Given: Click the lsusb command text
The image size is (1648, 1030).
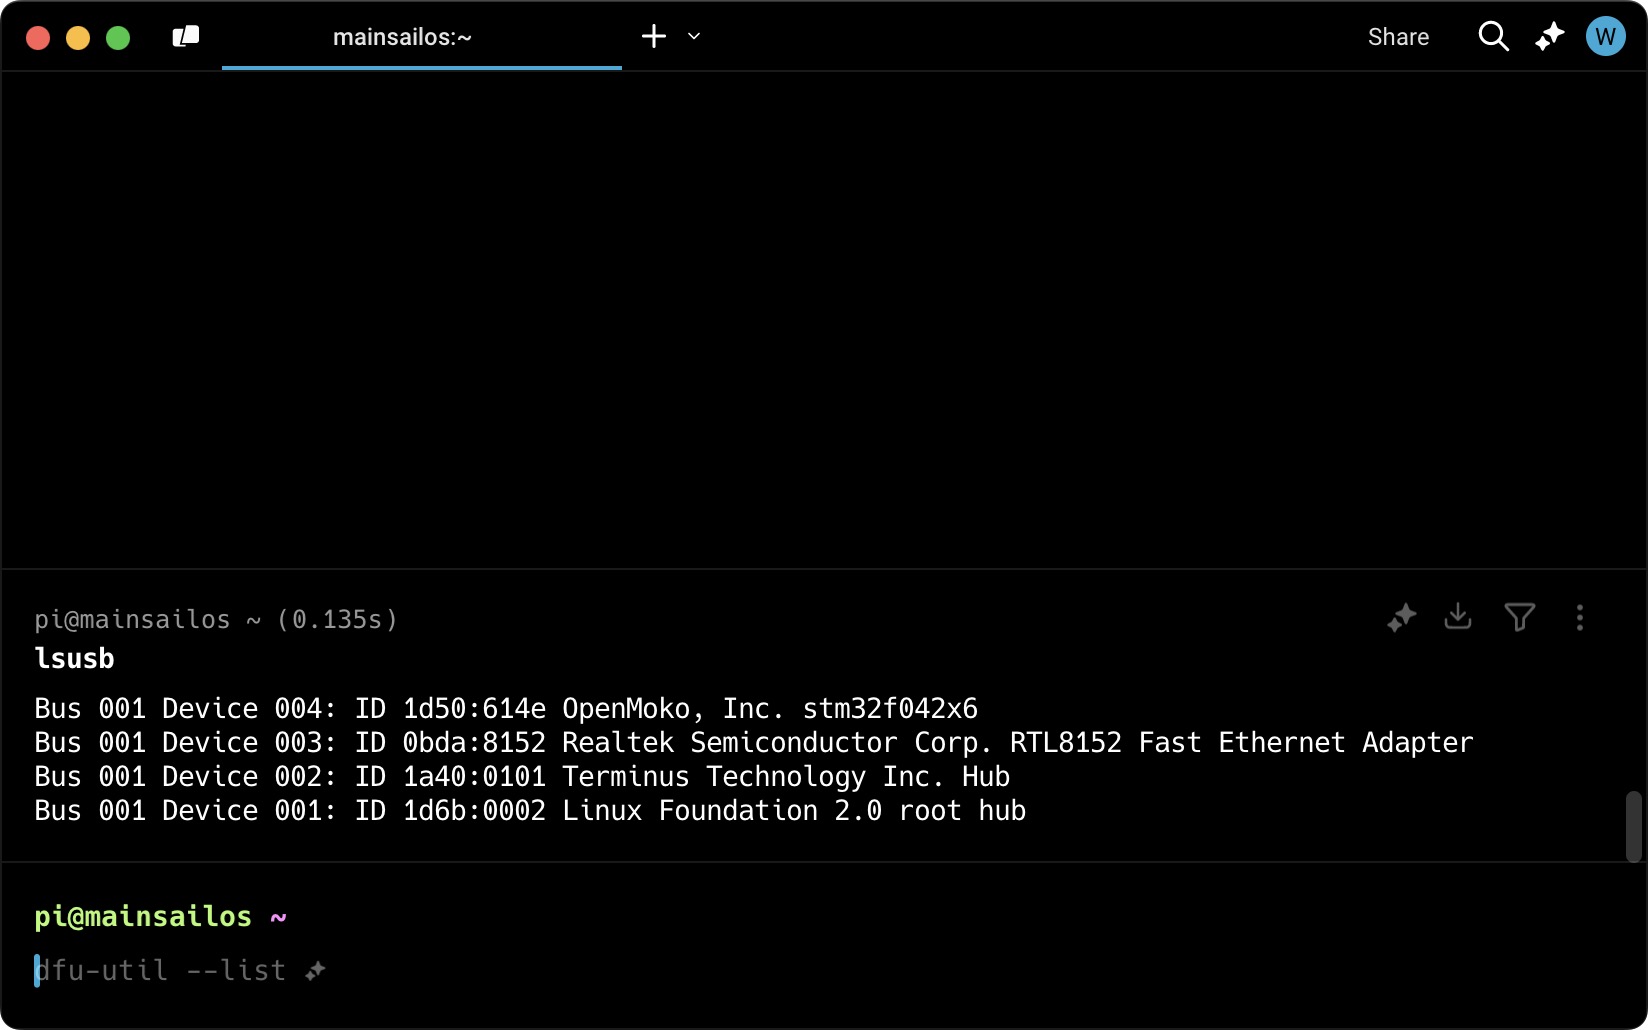Looking at the screenshot, I should coord(75,659).
